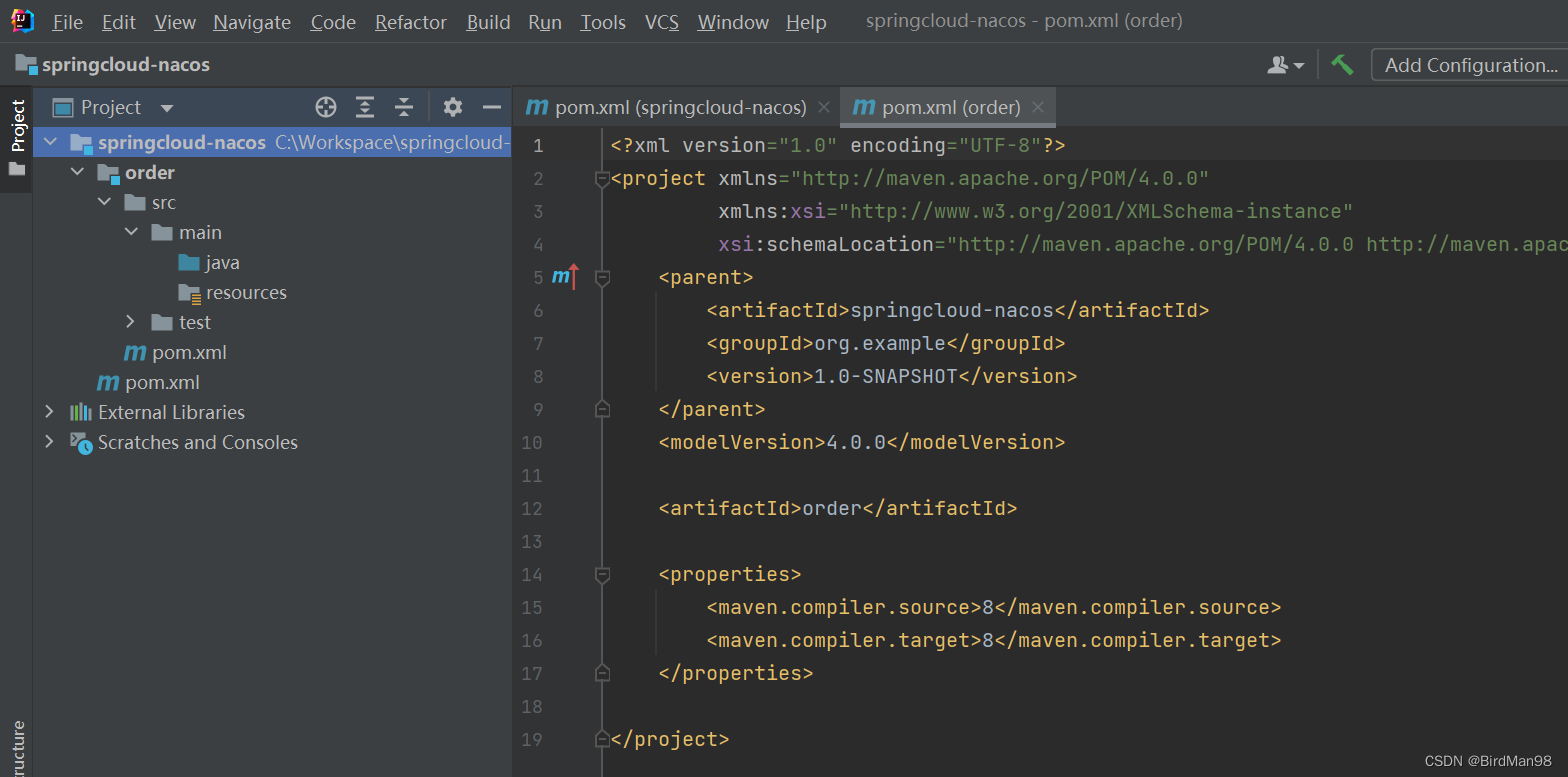This screenshot has height=777, width=1568.
Task: Click the folder icon below Project side tab
Action: (x=17, y=169)
